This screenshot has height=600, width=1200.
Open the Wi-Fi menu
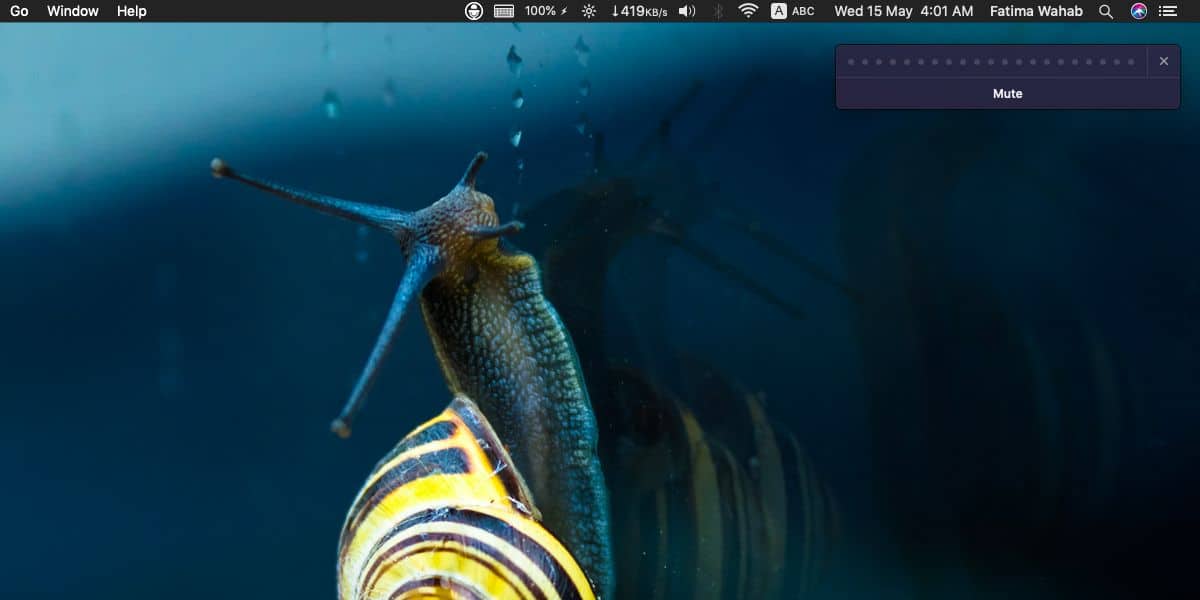tap(748, 11)
